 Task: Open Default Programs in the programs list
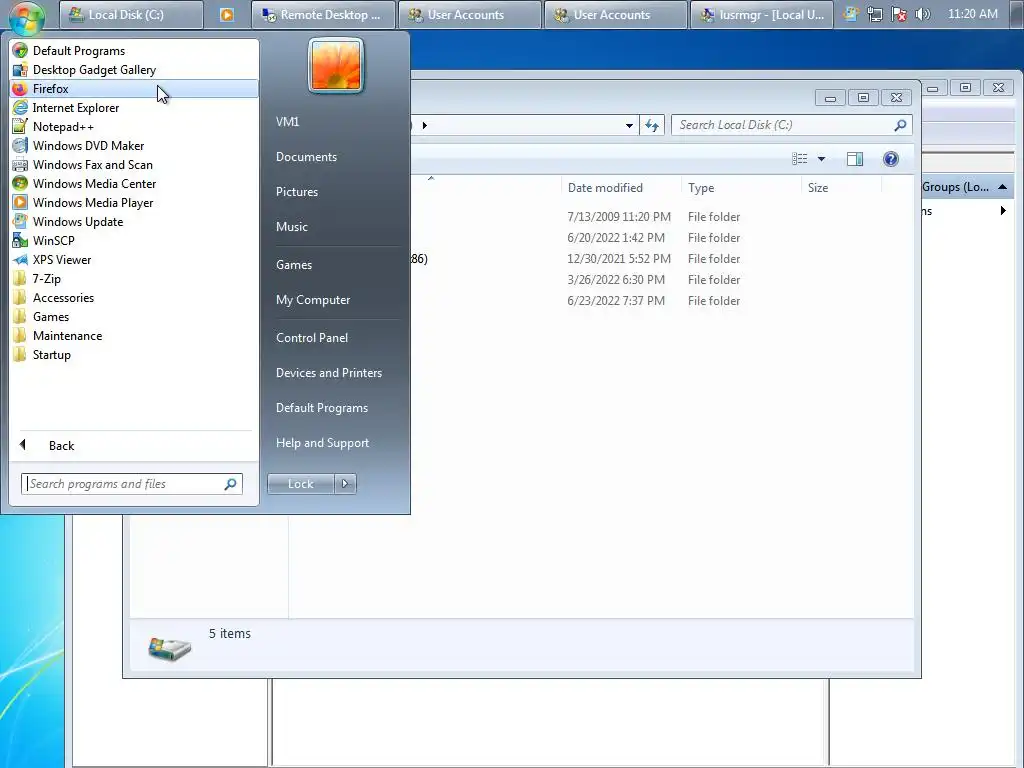(x=134, y=51)
